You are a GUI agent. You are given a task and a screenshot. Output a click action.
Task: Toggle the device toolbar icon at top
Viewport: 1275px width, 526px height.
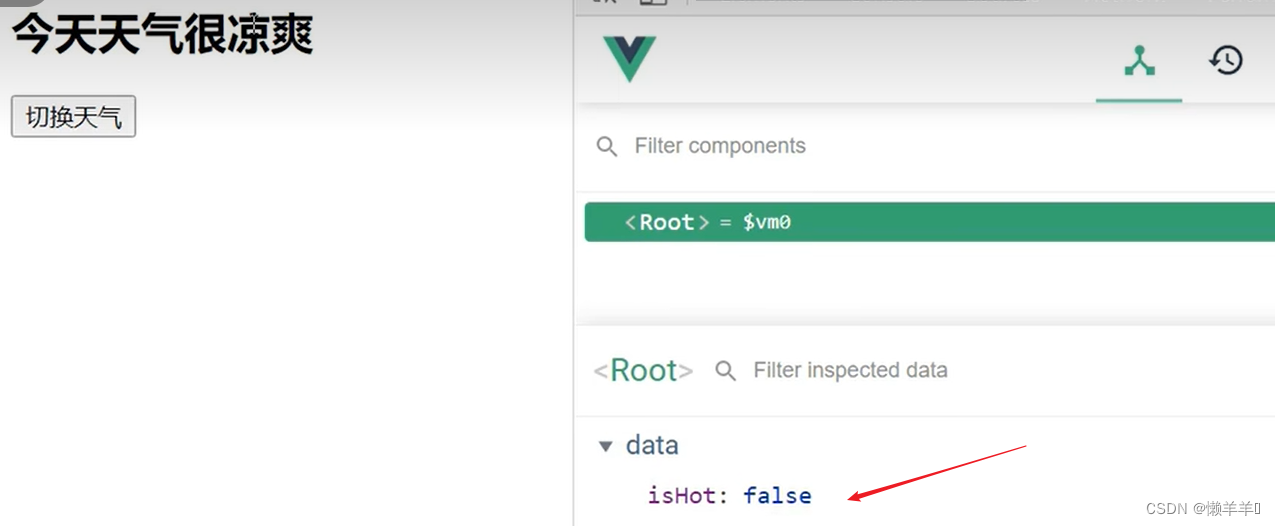[653, 3]
